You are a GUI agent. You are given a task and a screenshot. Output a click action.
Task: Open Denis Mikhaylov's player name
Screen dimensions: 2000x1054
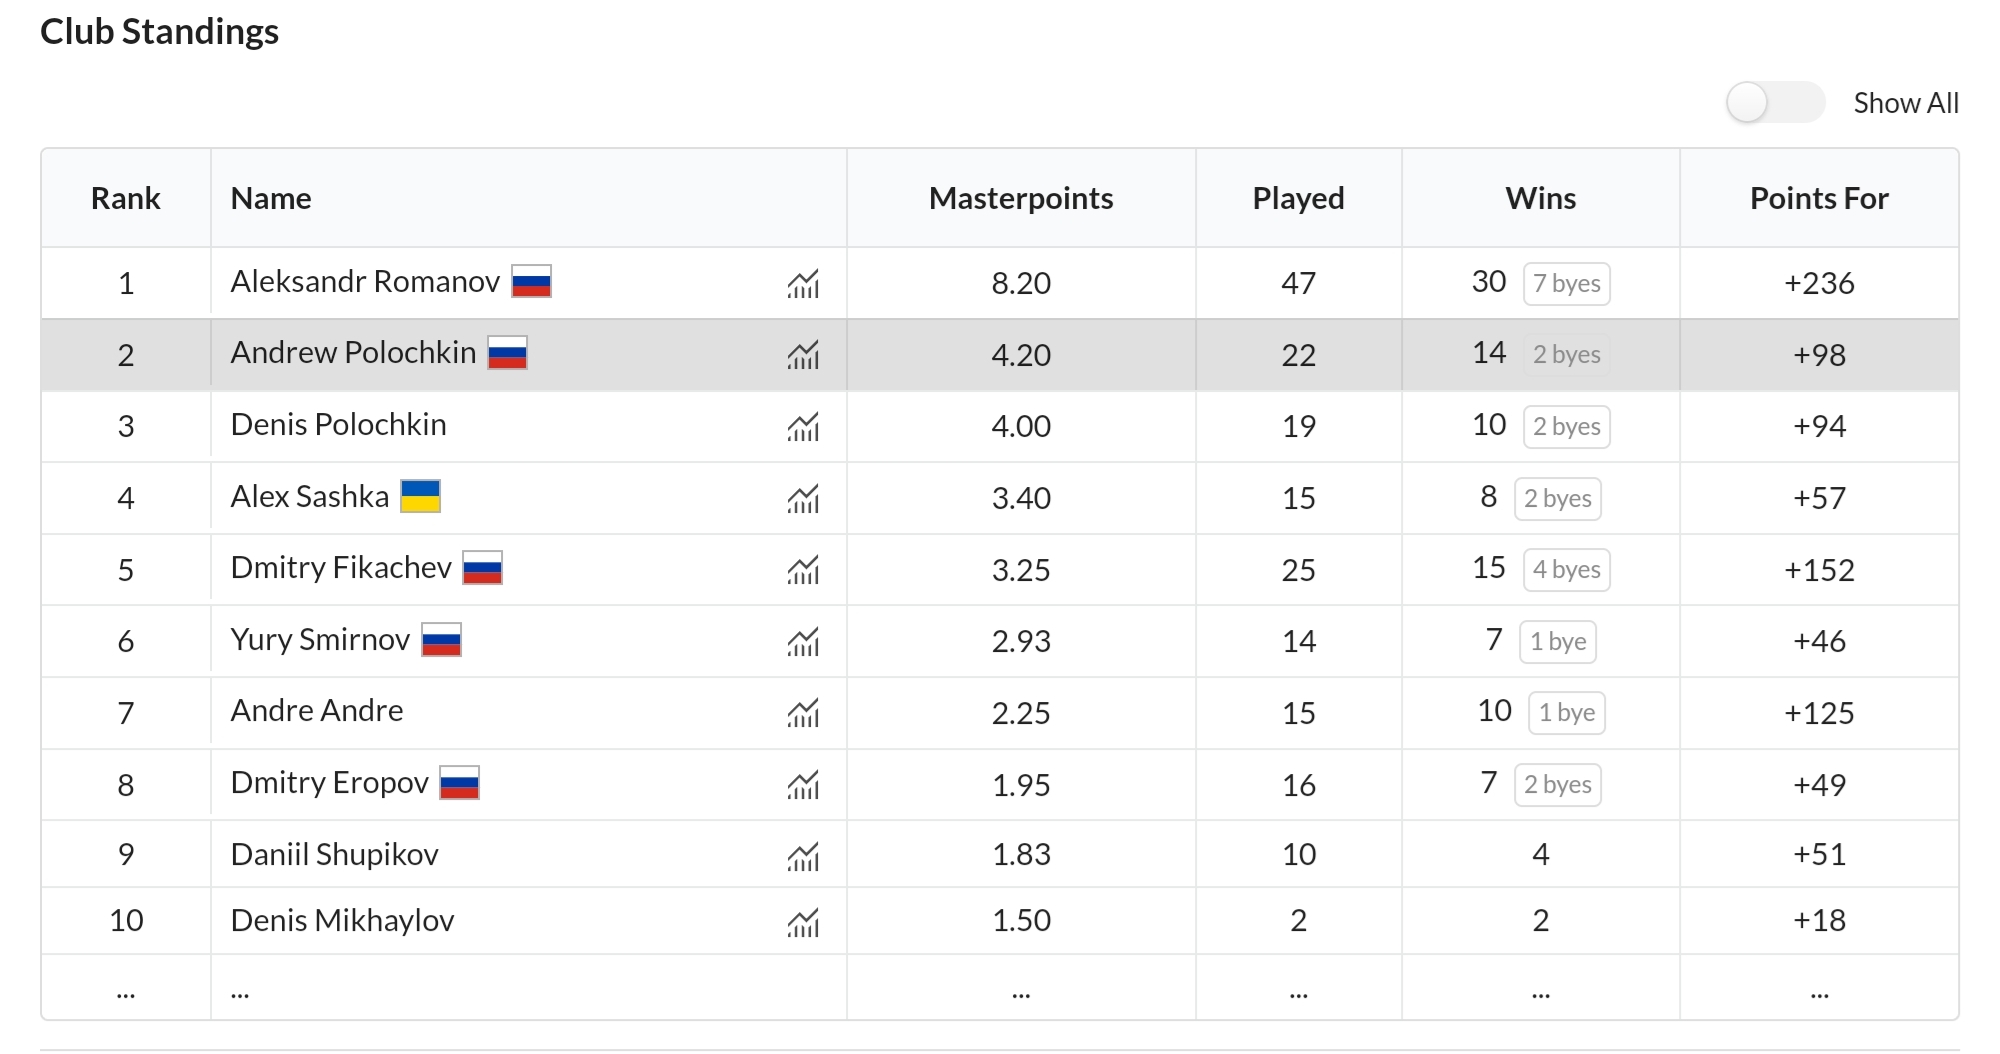coord(342,920)
